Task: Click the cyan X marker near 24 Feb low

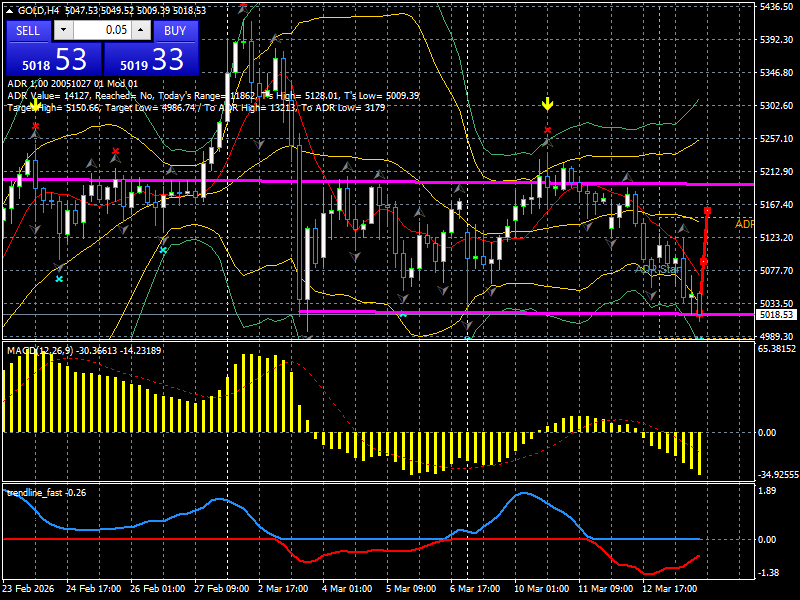Action: click(59, 279)
